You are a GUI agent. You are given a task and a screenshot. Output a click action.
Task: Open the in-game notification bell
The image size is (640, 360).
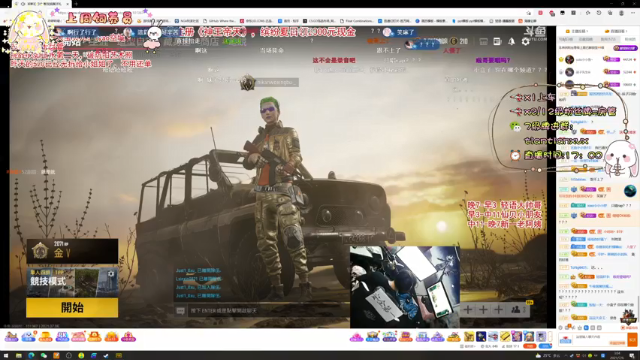[511, 42]
